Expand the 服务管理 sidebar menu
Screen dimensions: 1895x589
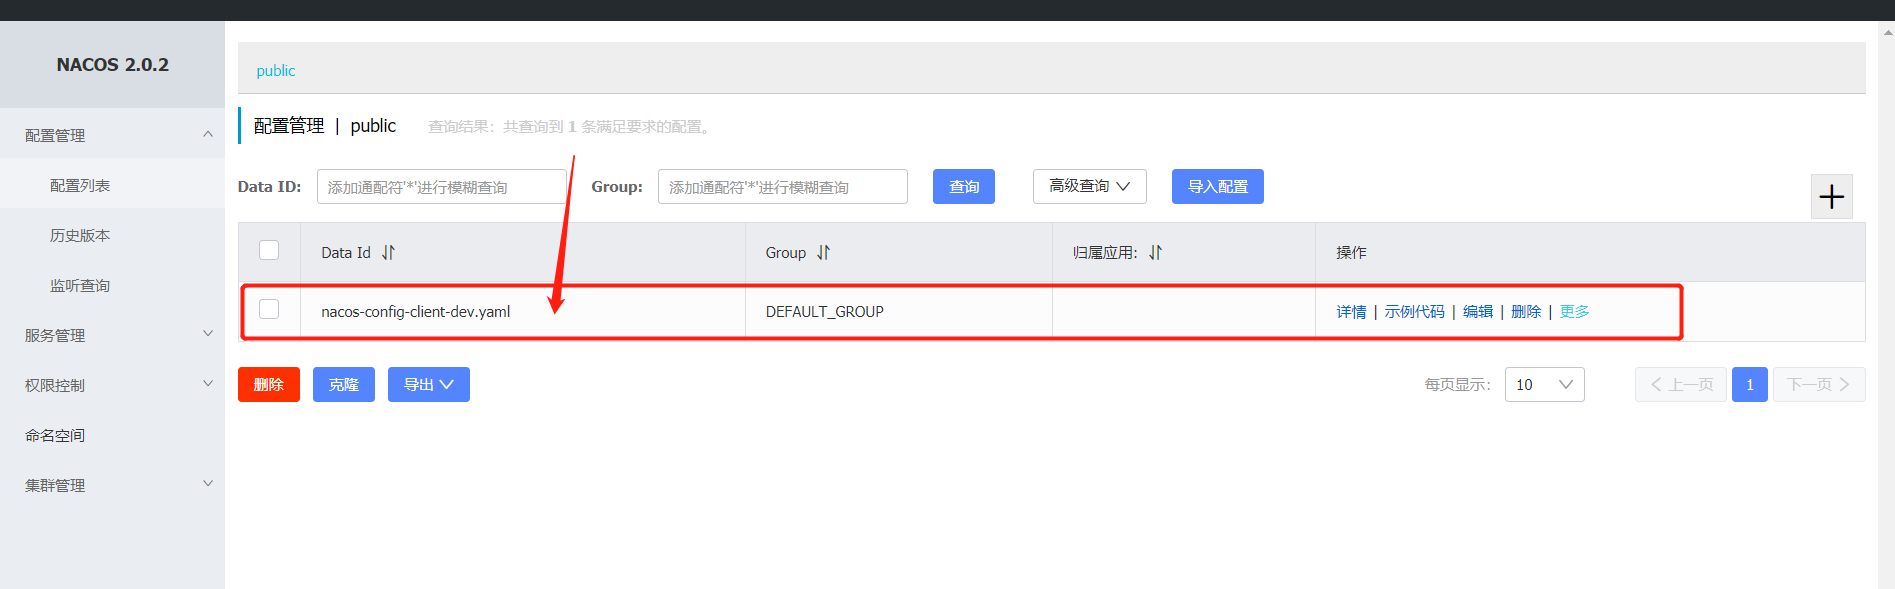[208, 334]
